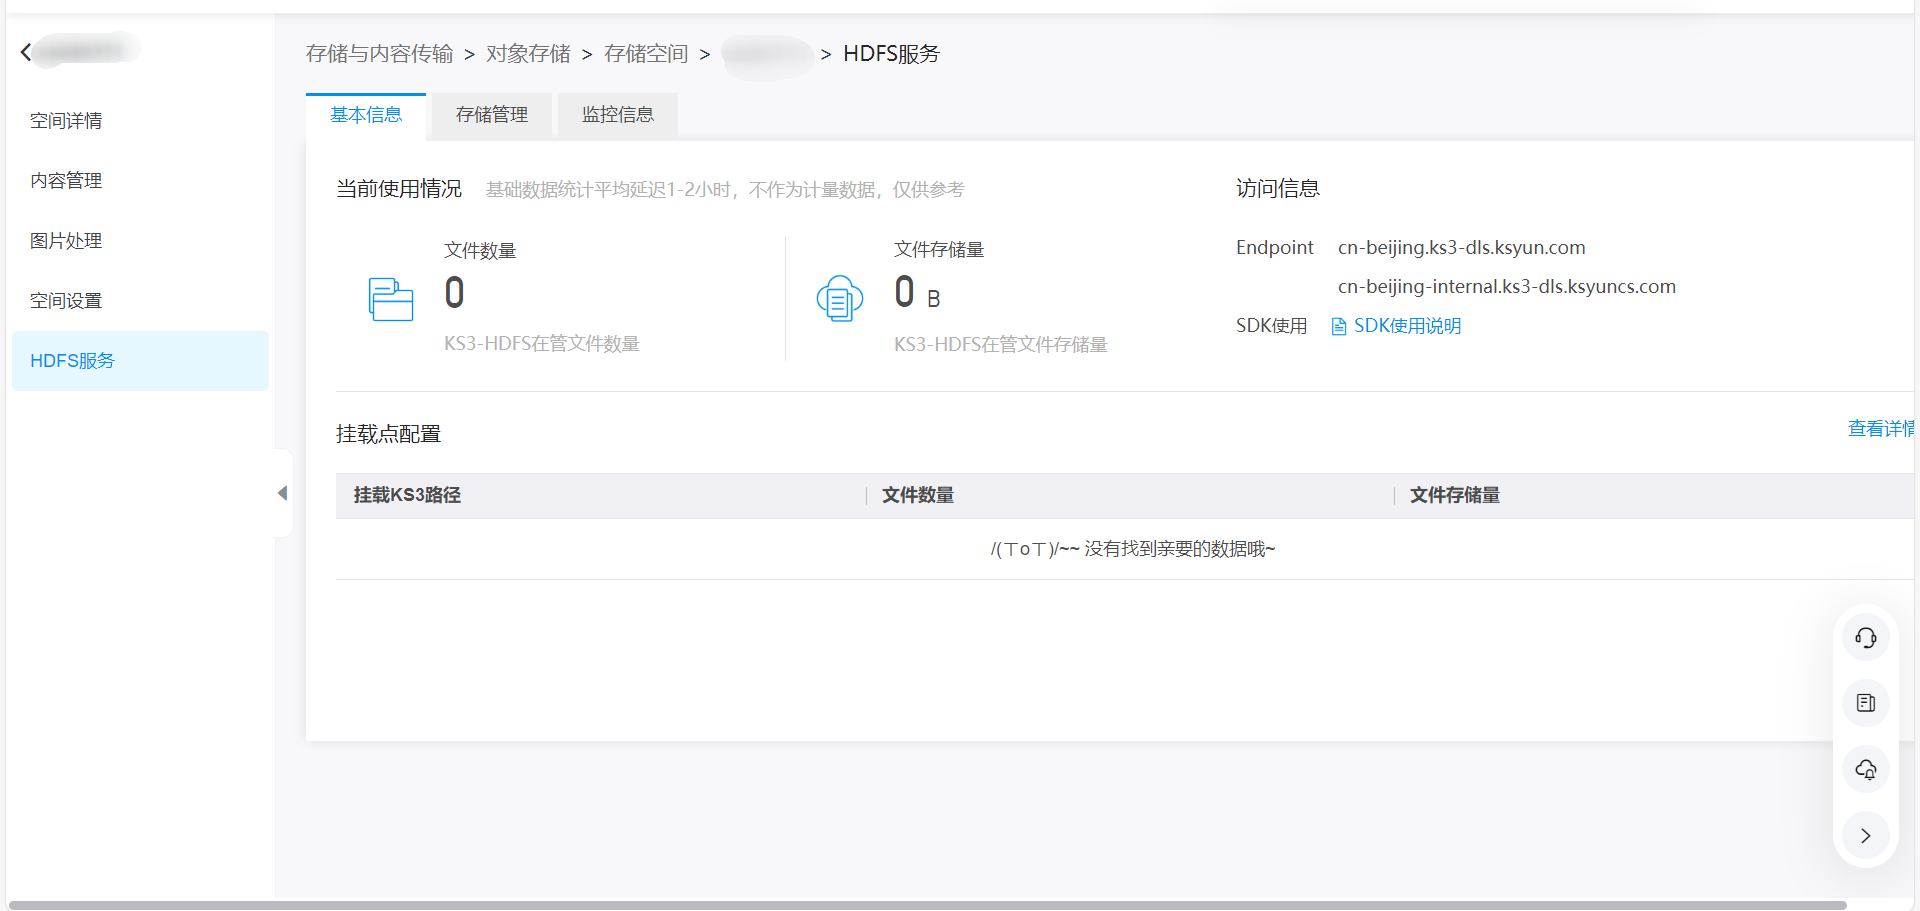Click the 当前使用情况 section heading
Screen dimensions: 1920x911
(x=399, y=189)
